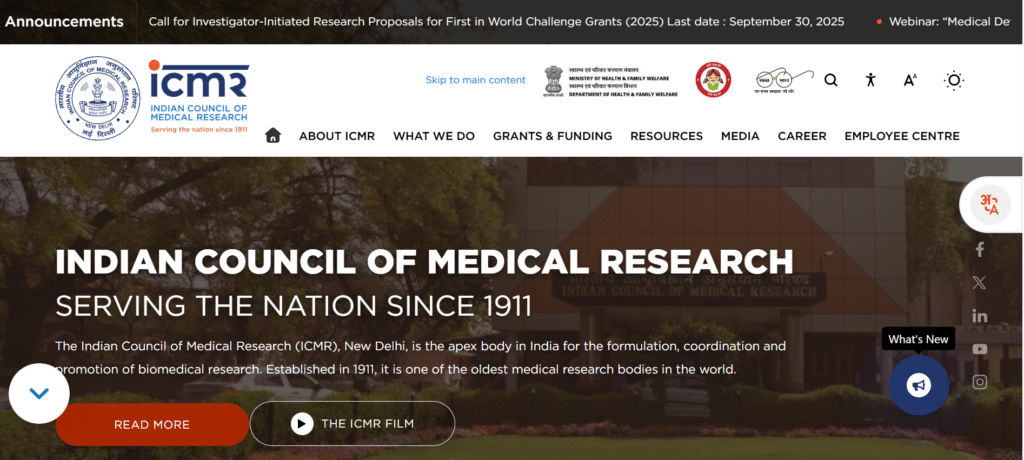The width and height of the screenshot is (1024, 460).
Task: Open the Webinar announcement in ticker
Action: [949, 22]
